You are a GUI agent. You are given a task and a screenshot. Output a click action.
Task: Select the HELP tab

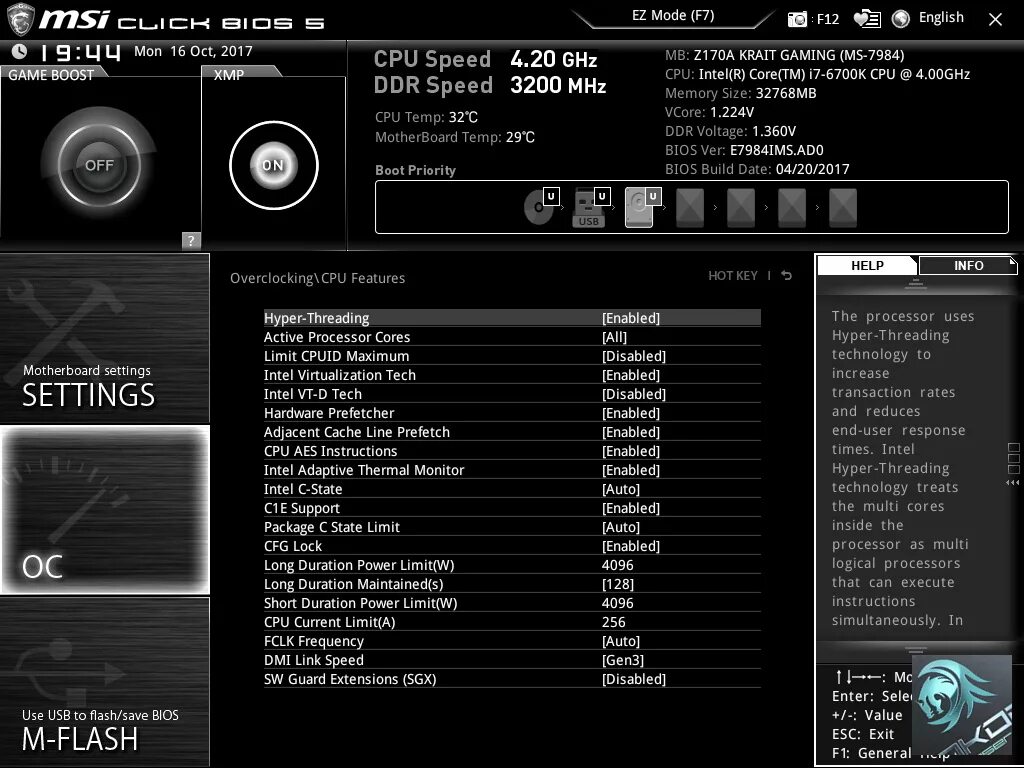[866, 265]
